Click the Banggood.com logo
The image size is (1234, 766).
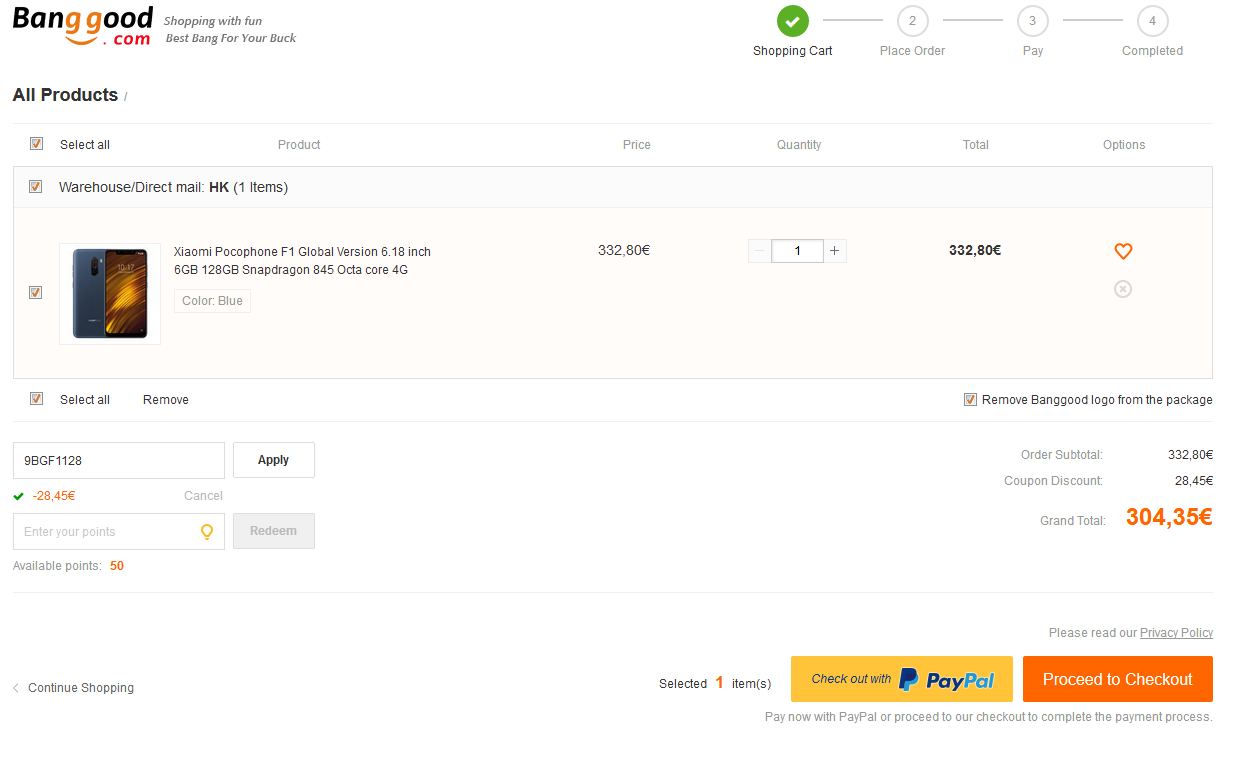coord(83,26)
